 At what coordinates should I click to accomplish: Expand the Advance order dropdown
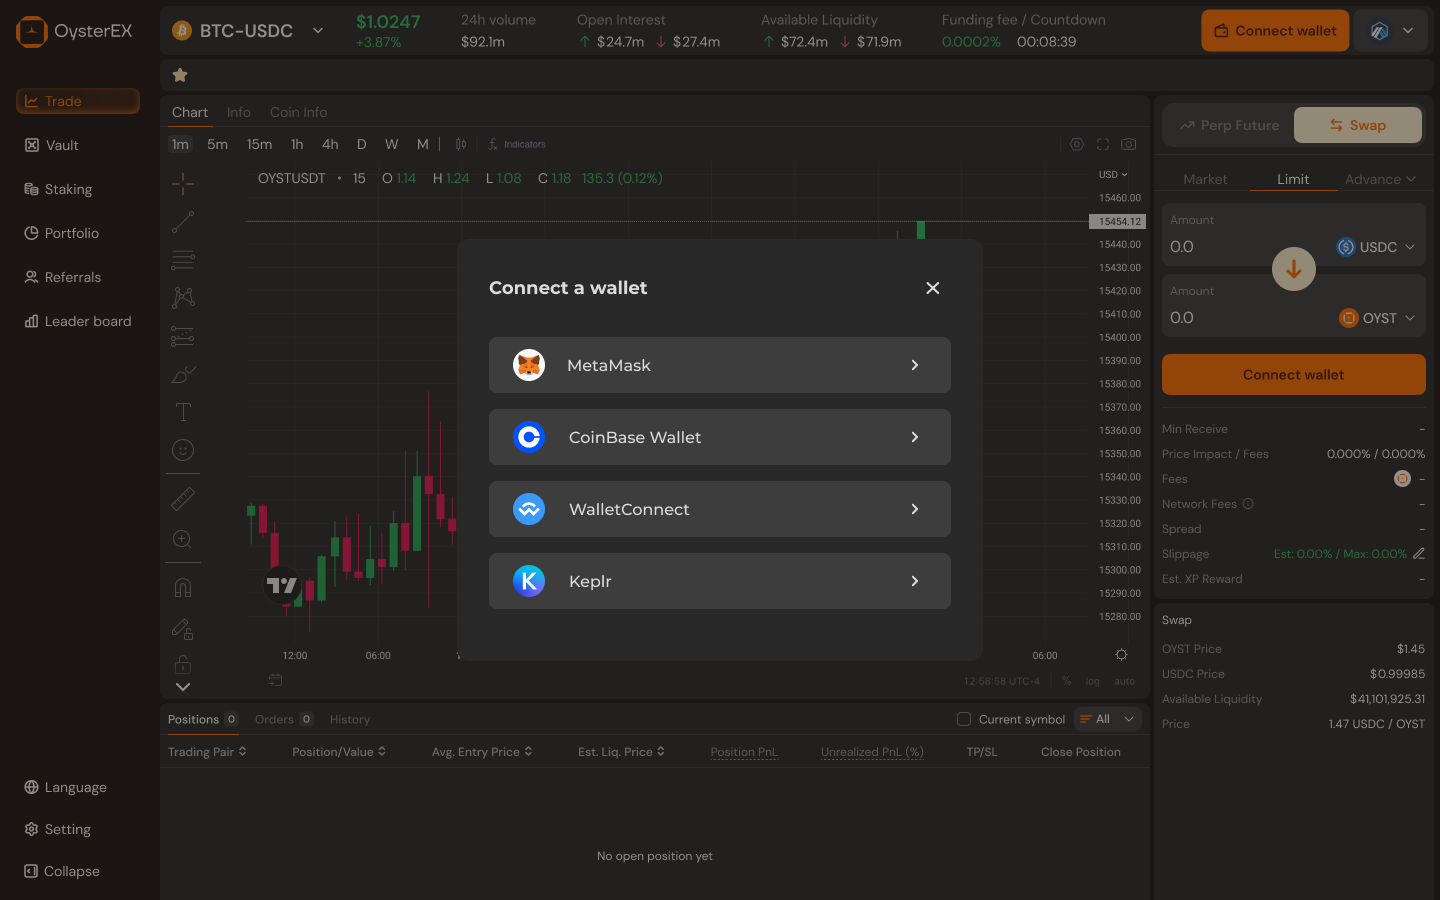(1380, 179)
